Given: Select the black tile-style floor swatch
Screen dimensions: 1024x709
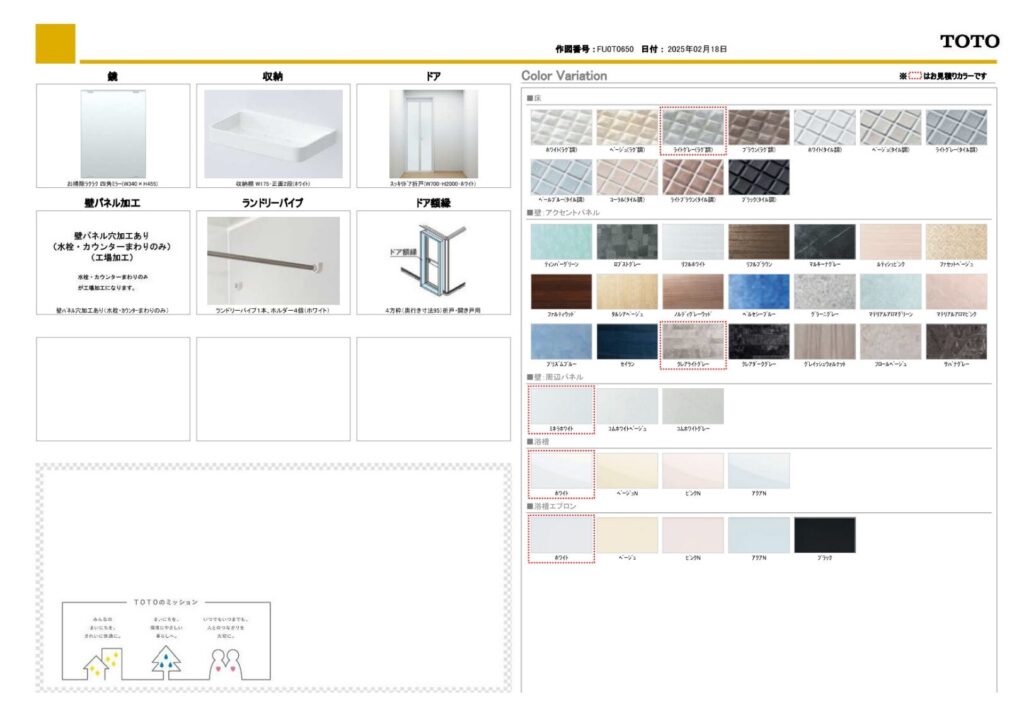Looking at the screenshot, I should click(758, 177).
